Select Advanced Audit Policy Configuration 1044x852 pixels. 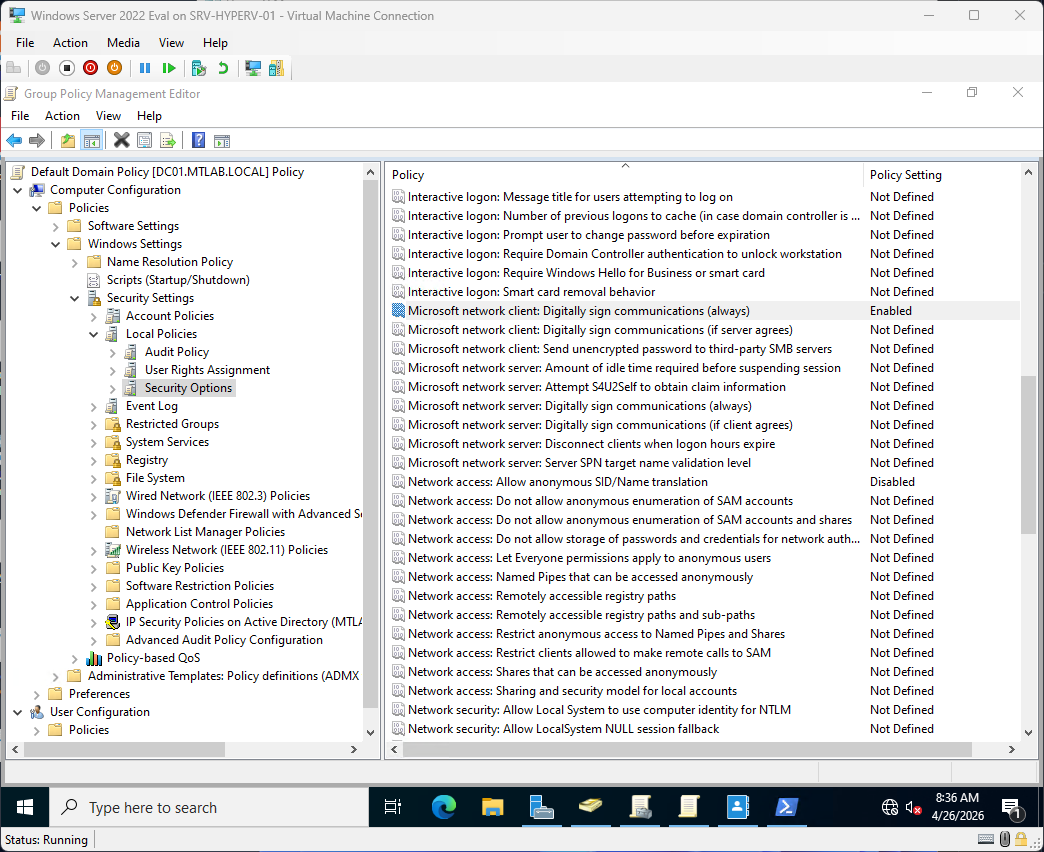click(224, 640)
